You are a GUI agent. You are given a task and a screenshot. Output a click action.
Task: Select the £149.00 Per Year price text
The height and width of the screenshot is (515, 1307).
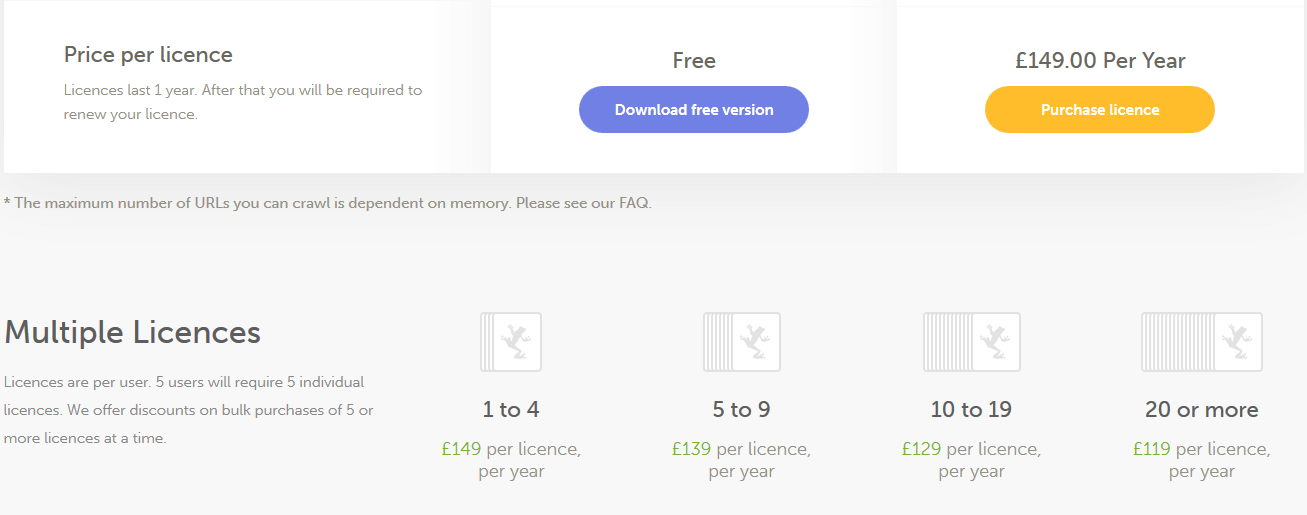click(1100, 61)
